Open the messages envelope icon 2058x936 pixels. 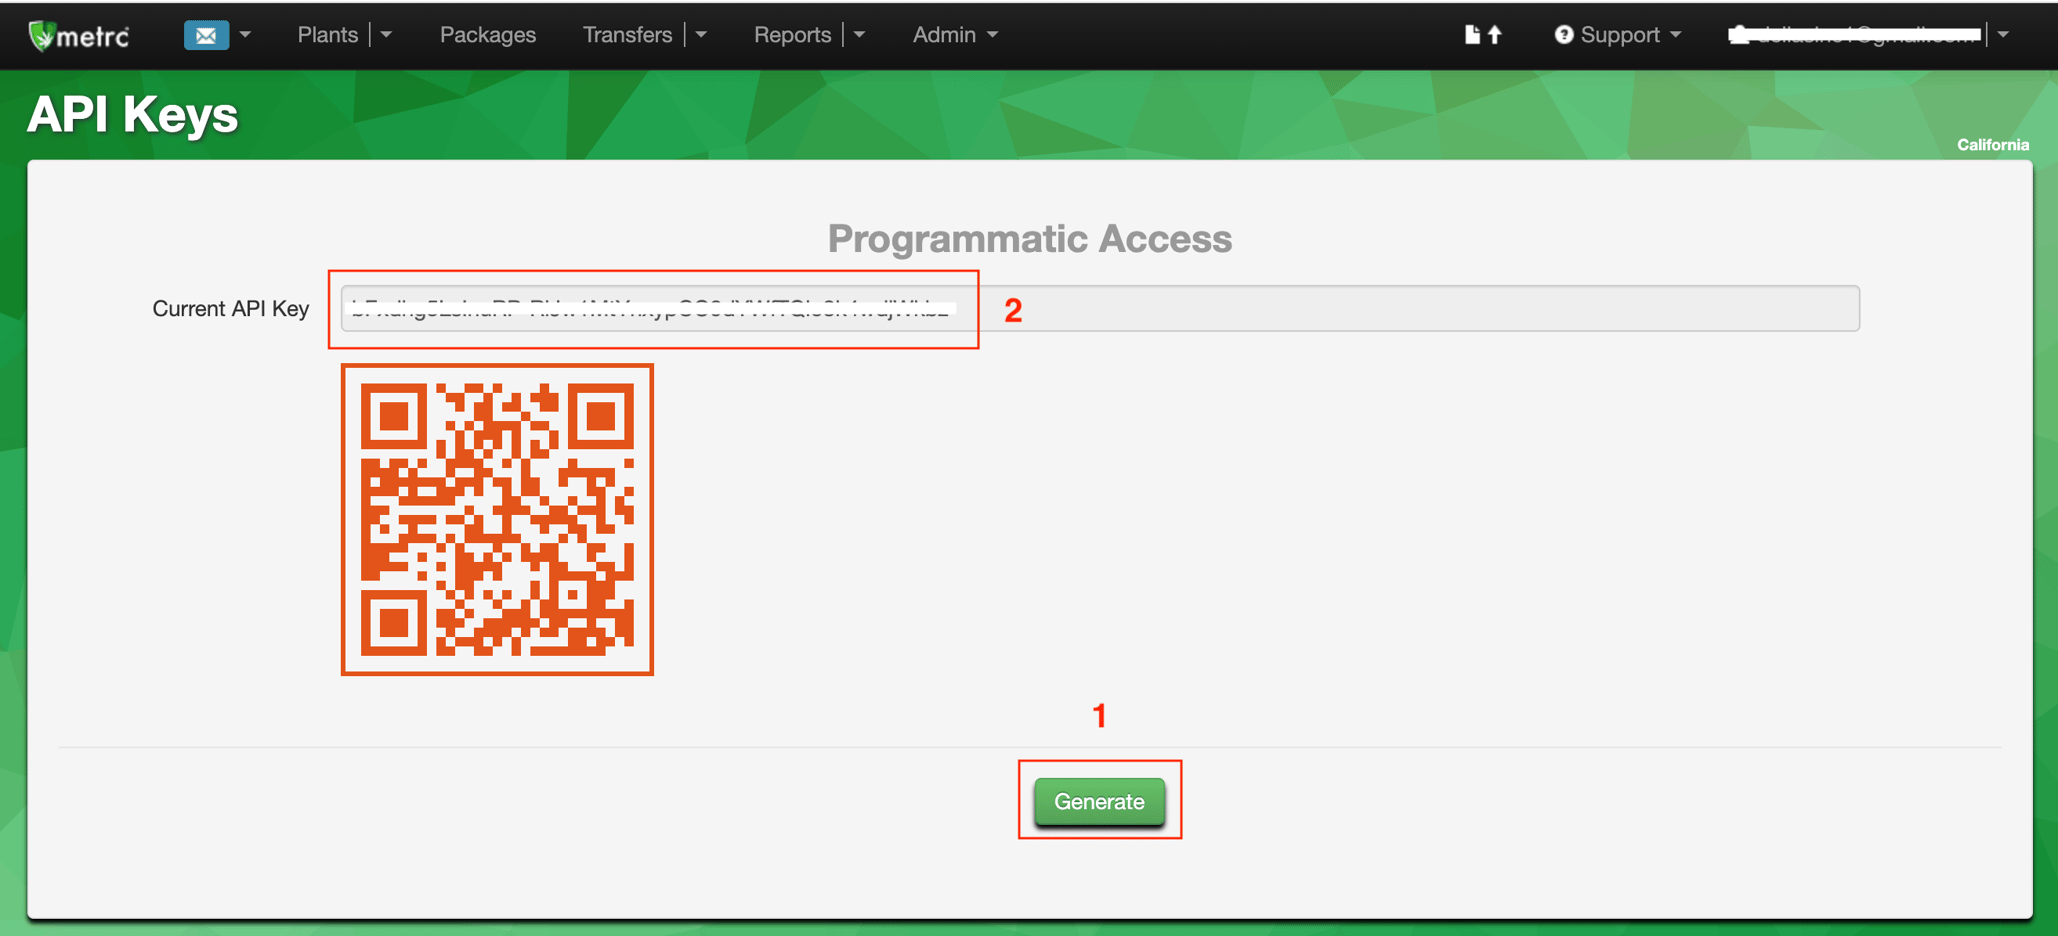coord(206,34)
